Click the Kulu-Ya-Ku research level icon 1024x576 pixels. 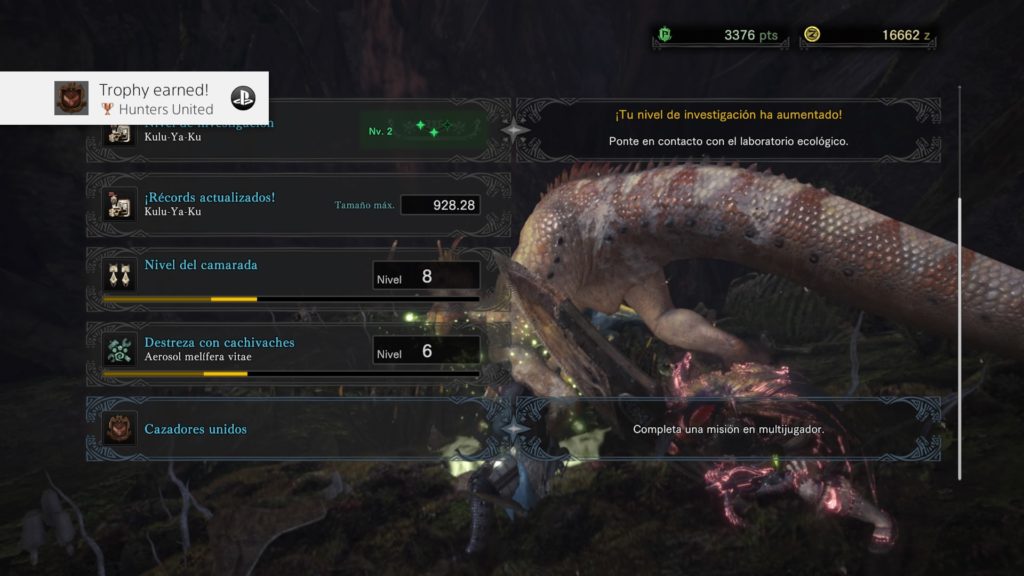(x=119, y=135)
